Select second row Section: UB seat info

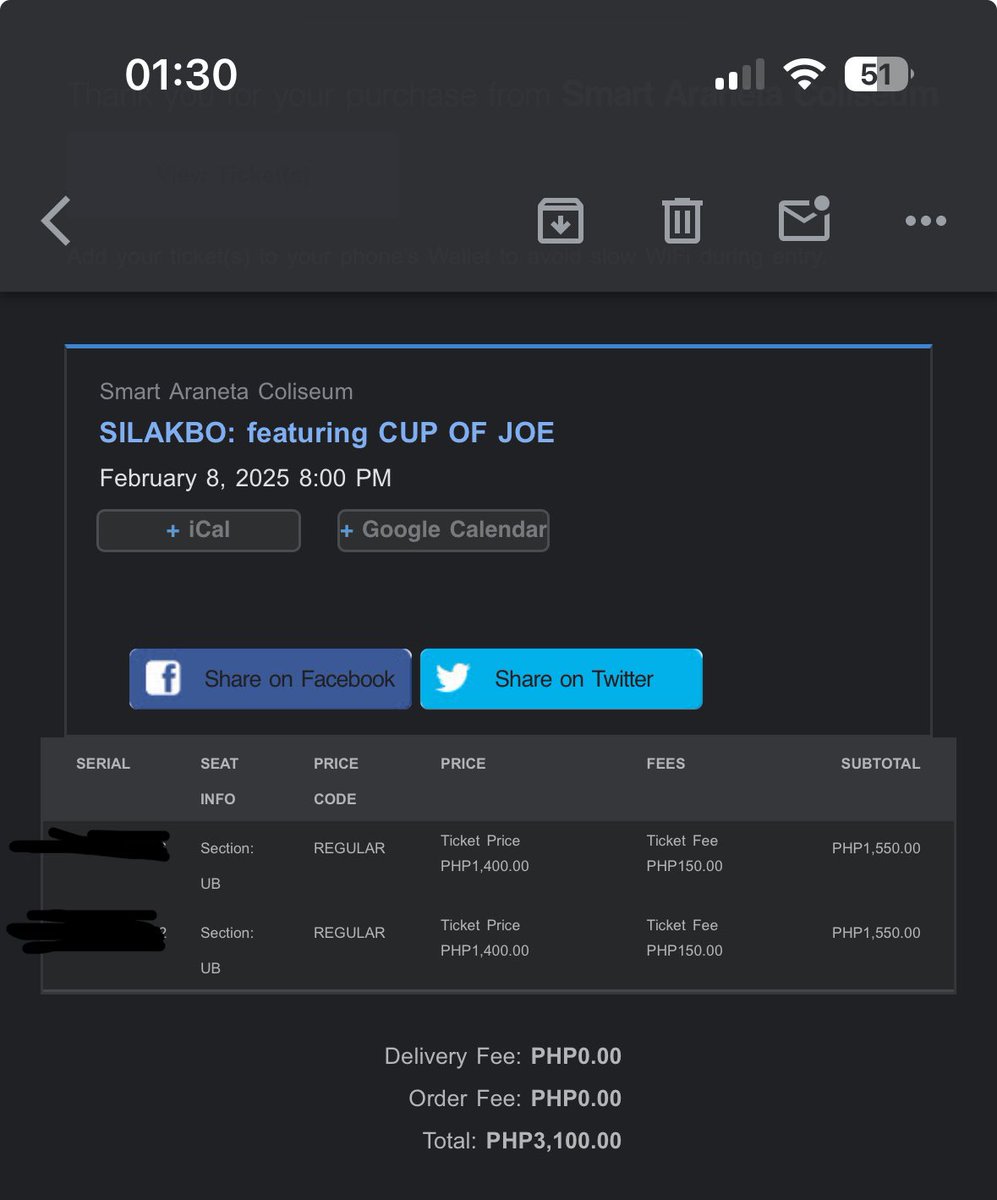(x=227, y=950)
